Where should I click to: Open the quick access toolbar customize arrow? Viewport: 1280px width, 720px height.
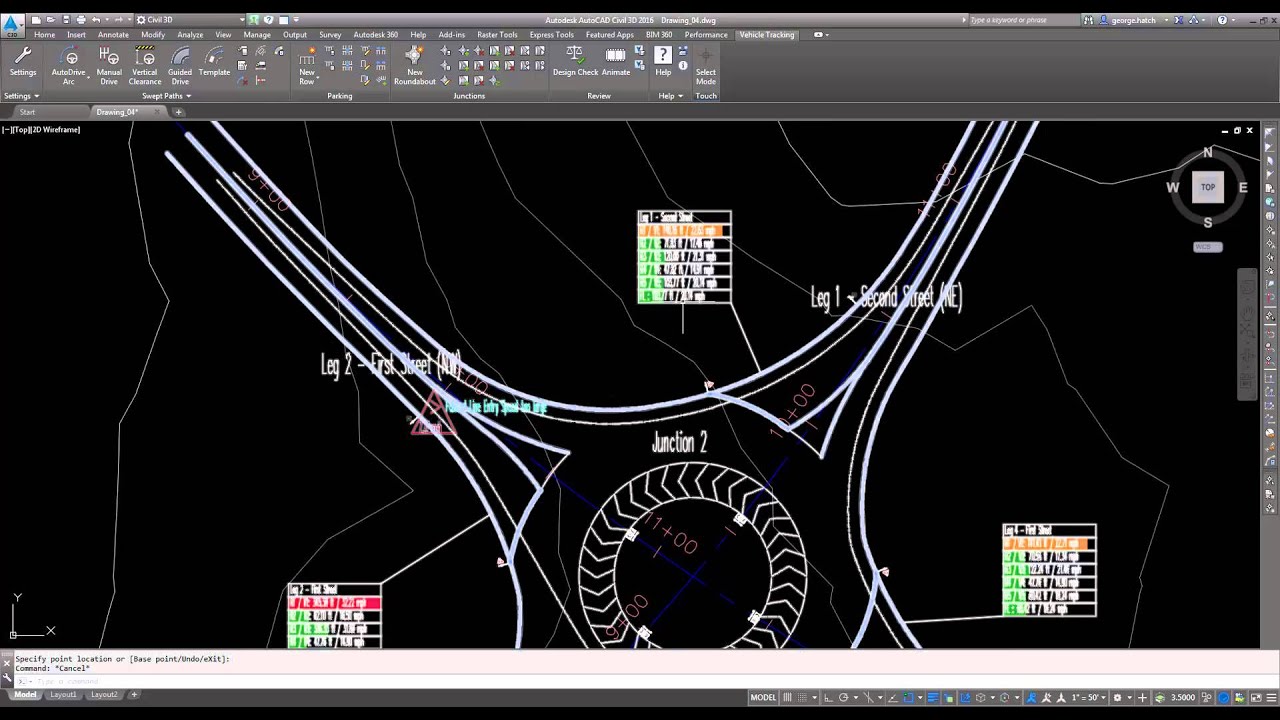[x=296, y=20]
